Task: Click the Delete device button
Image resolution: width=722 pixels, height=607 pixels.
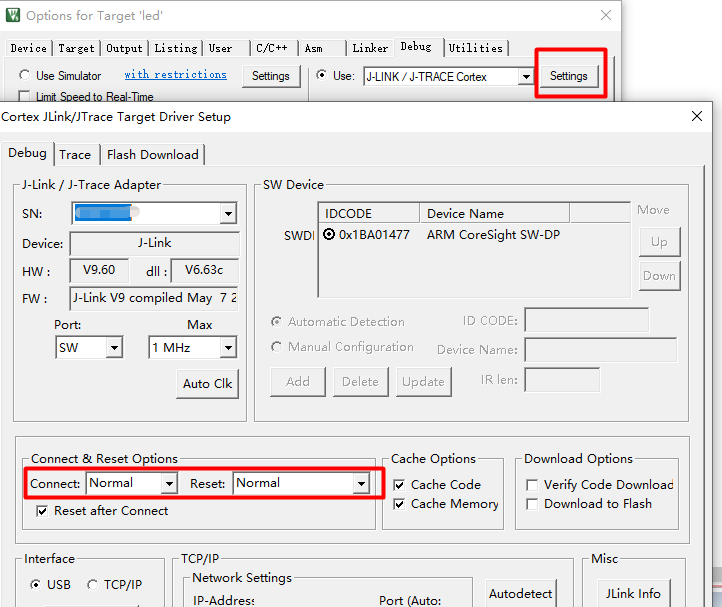Action: point(361,382)
